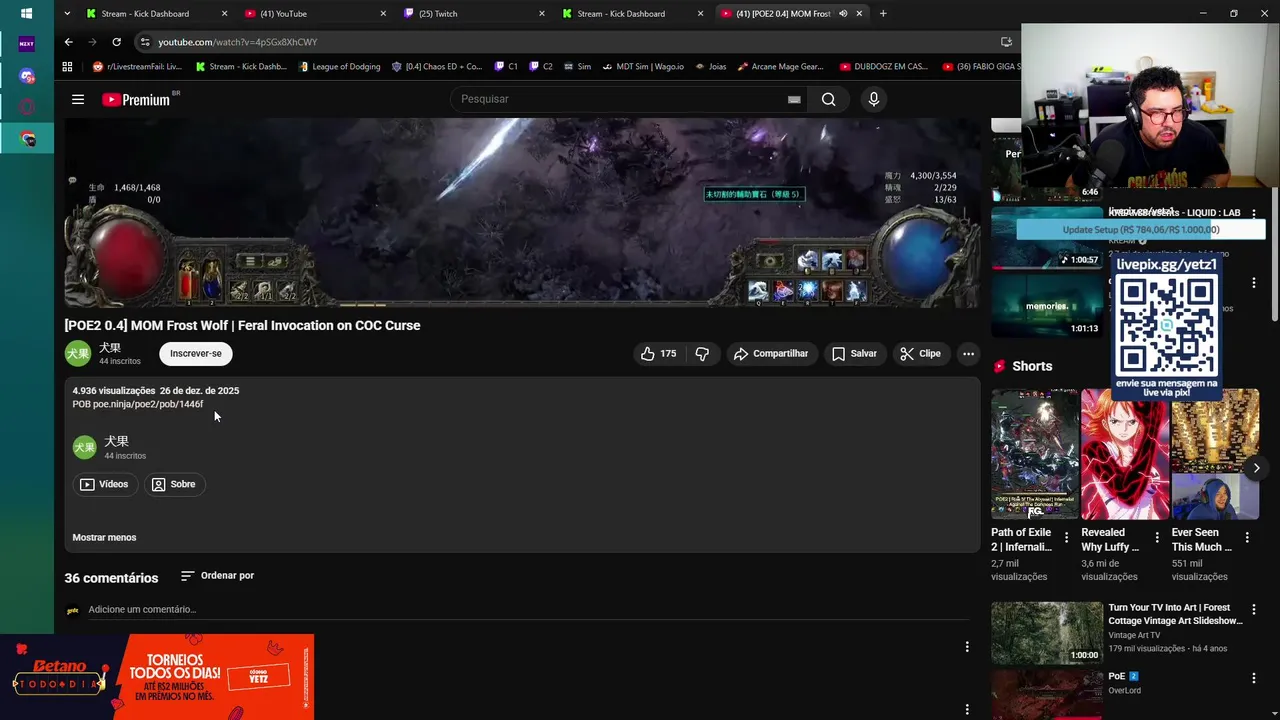Open channel Vídeos link in description
This screenshot has width=1280, height=720.
click(104, 484)
